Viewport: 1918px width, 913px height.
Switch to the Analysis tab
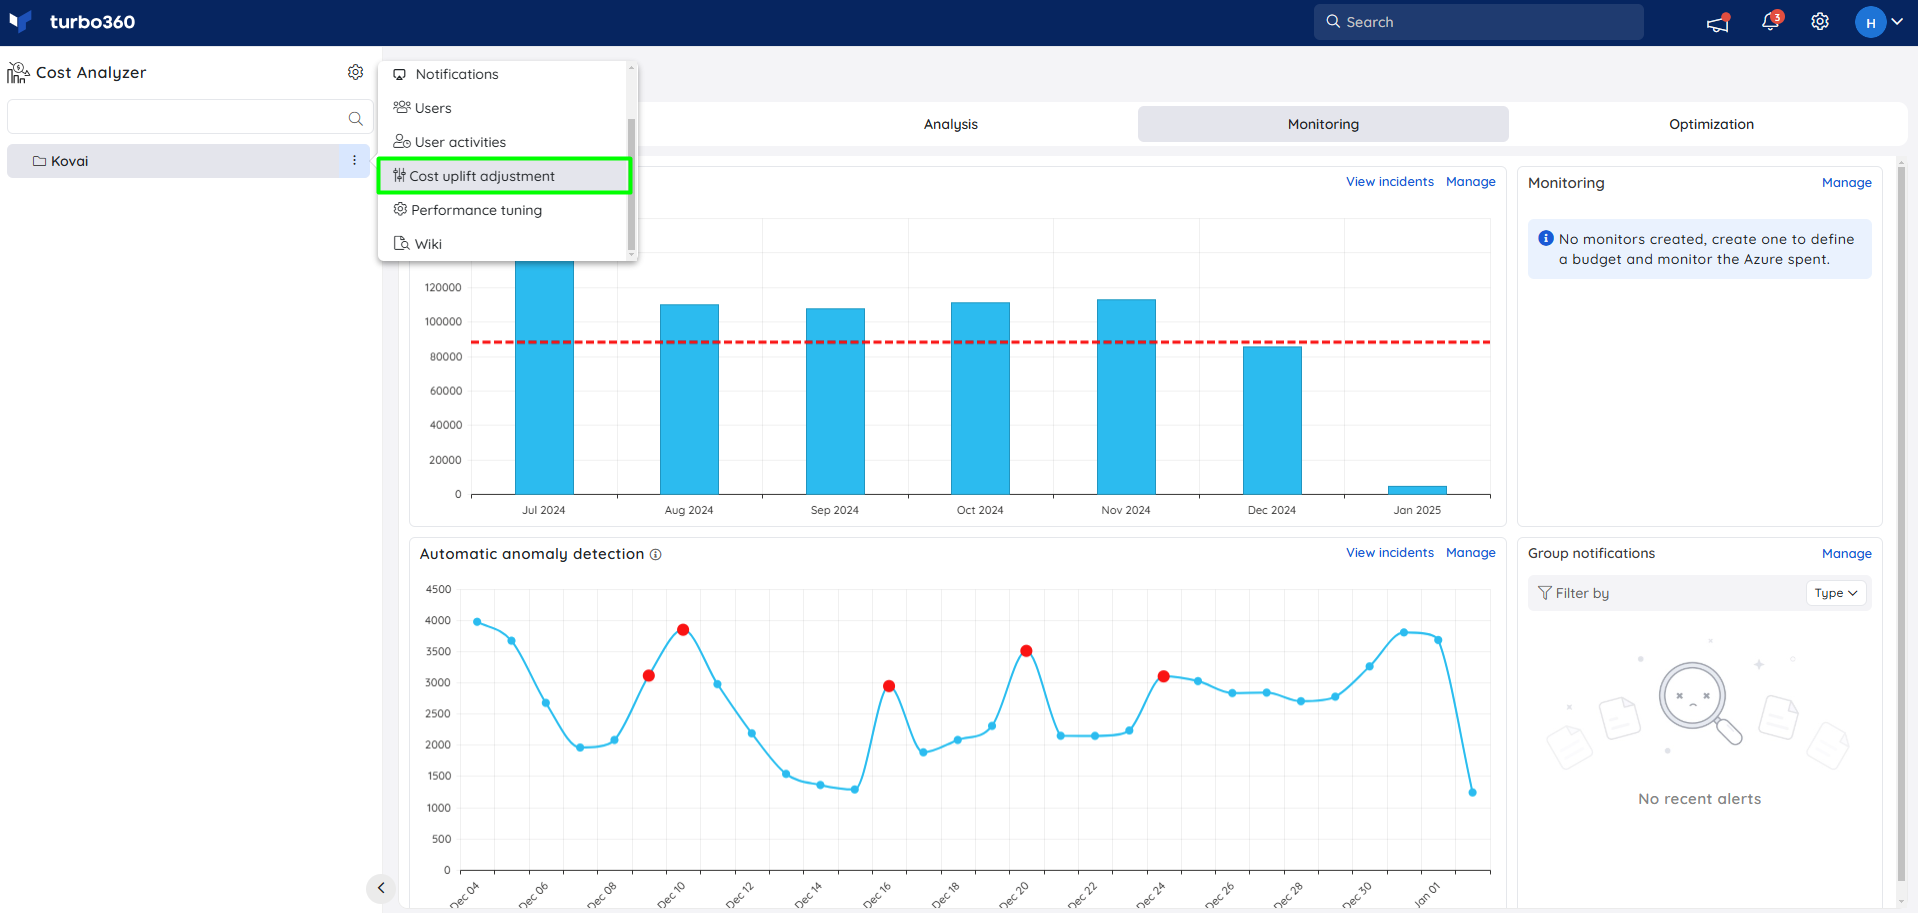[951, 124]
